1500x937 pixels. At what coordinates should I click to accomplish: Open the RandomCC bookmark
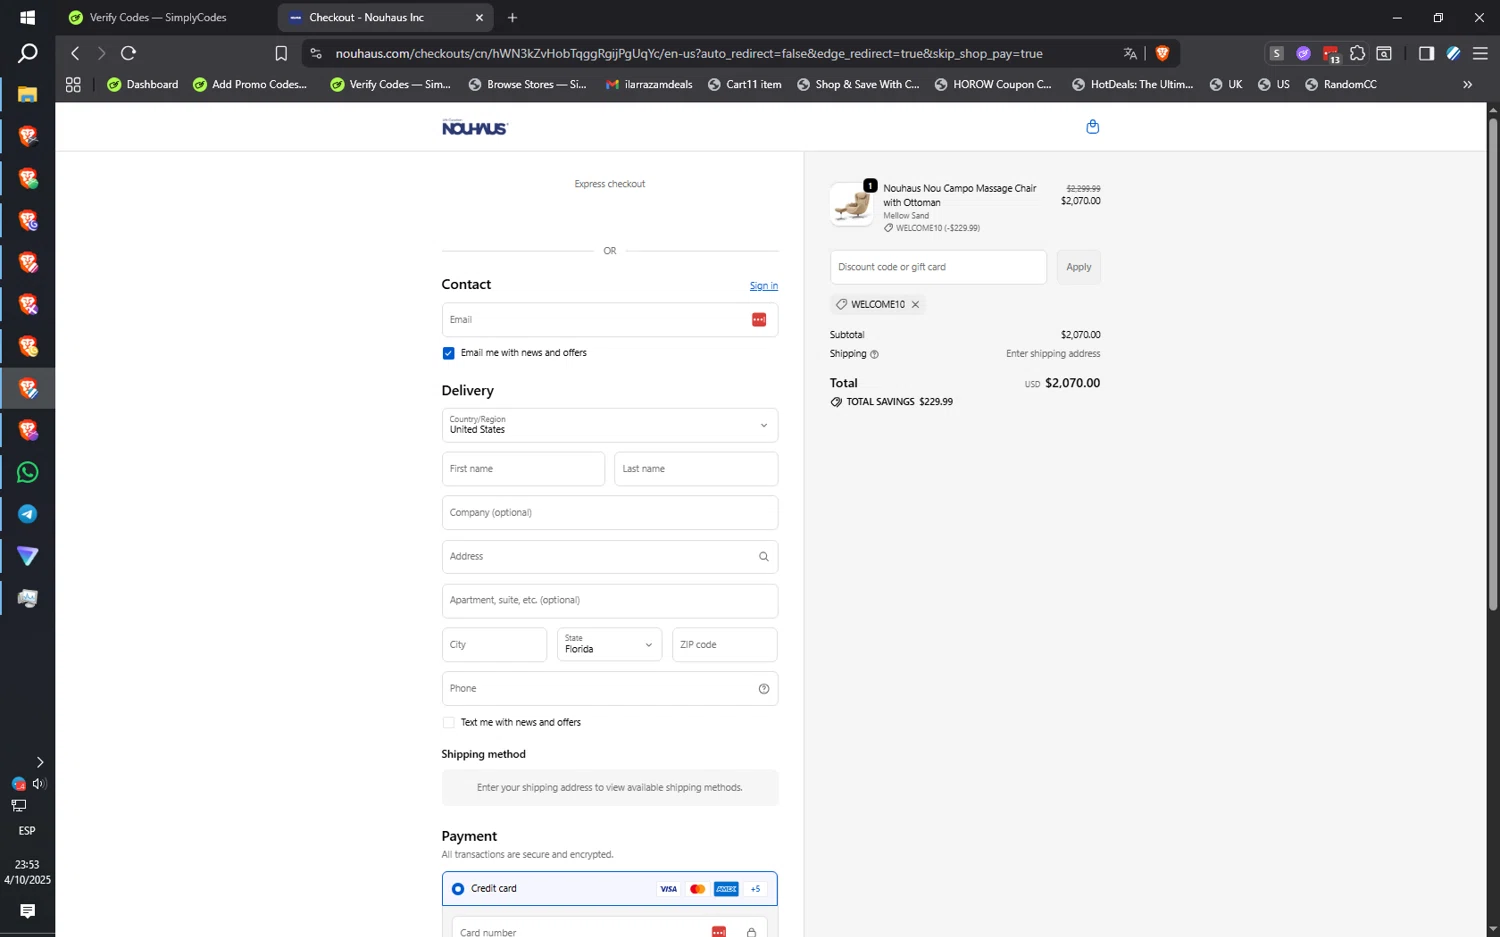[1341, 85]
